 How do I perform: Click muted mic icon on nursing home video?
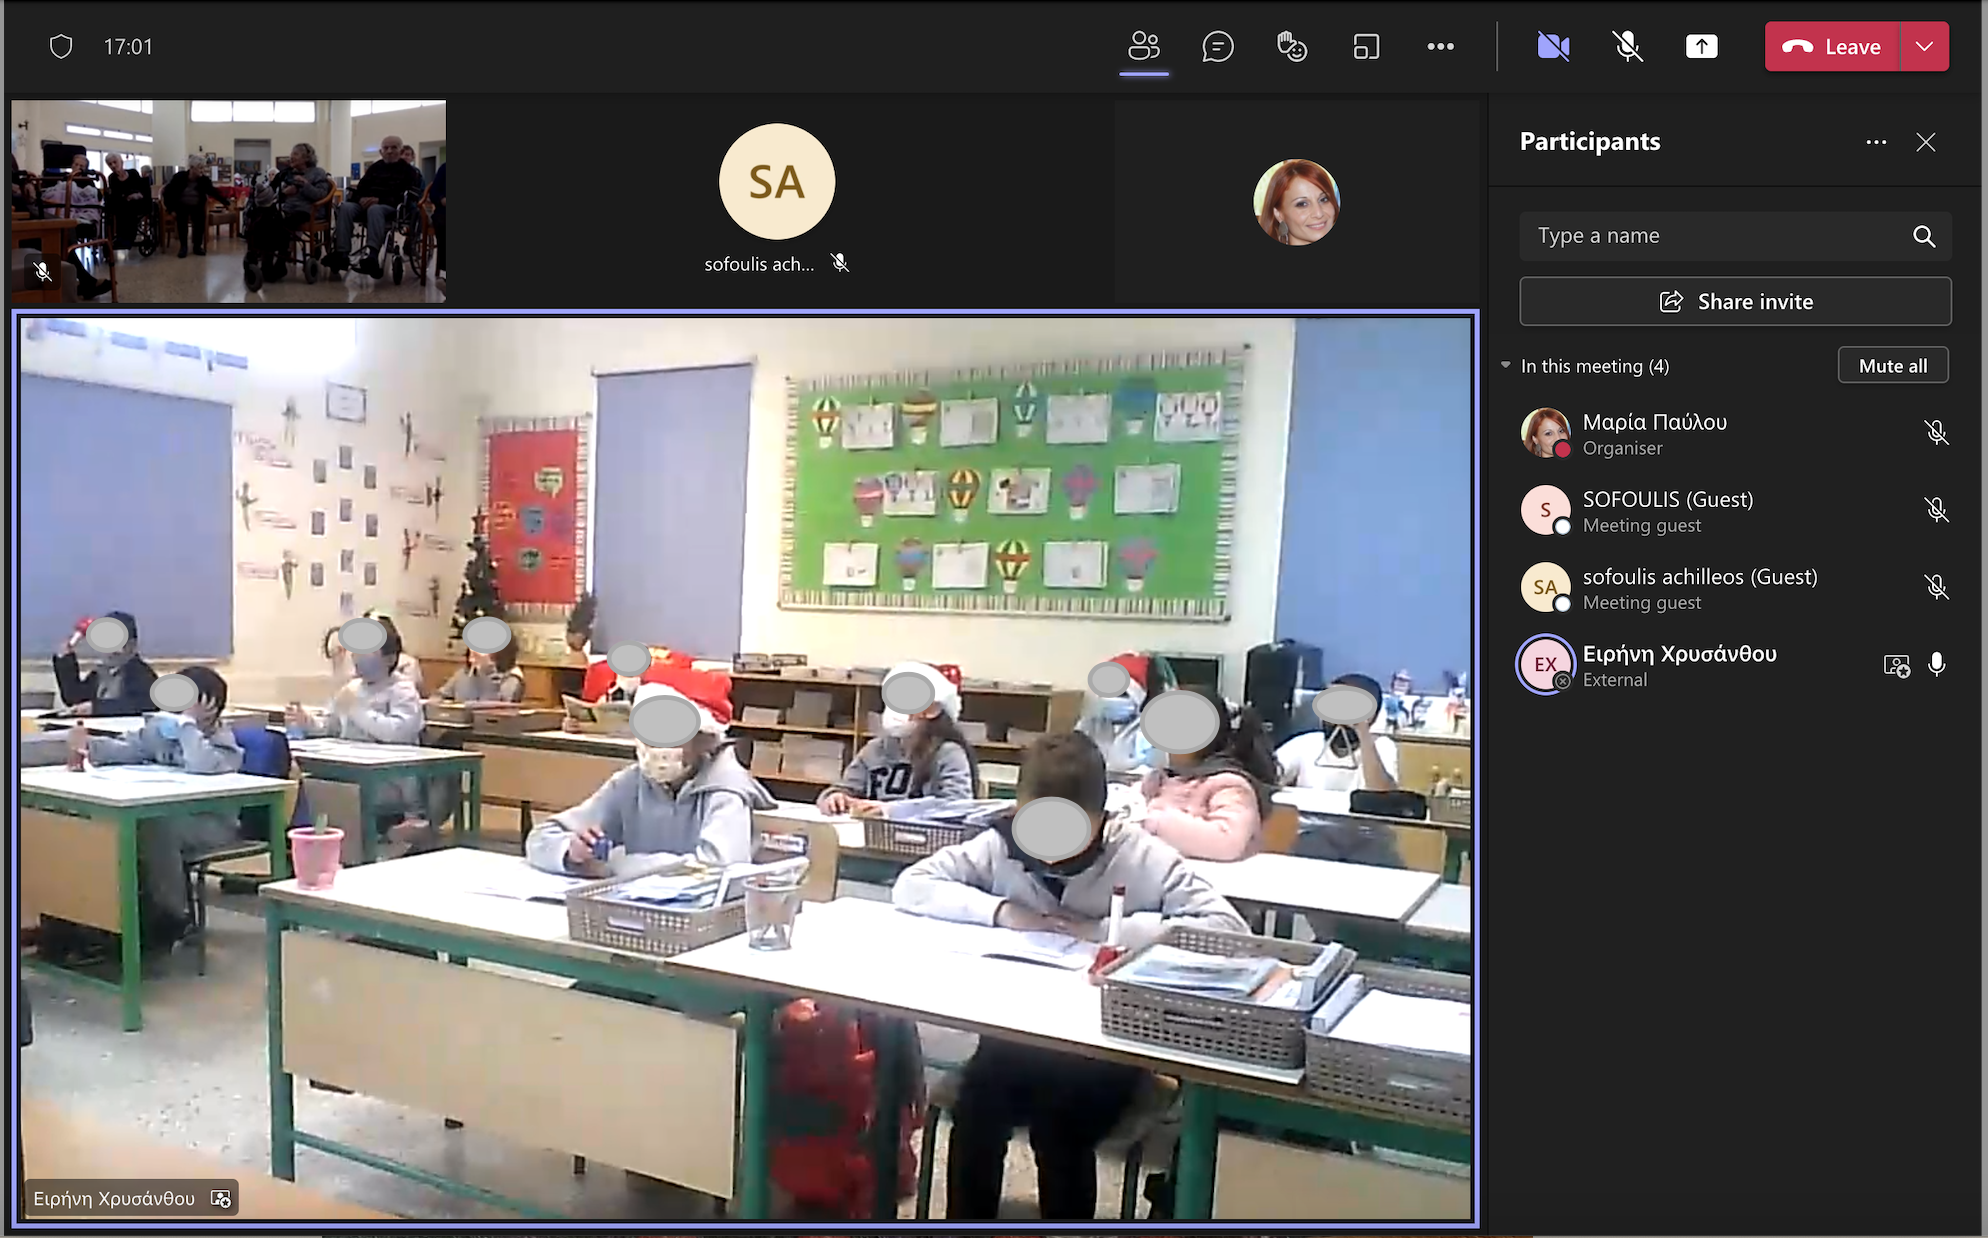(42, 271)
